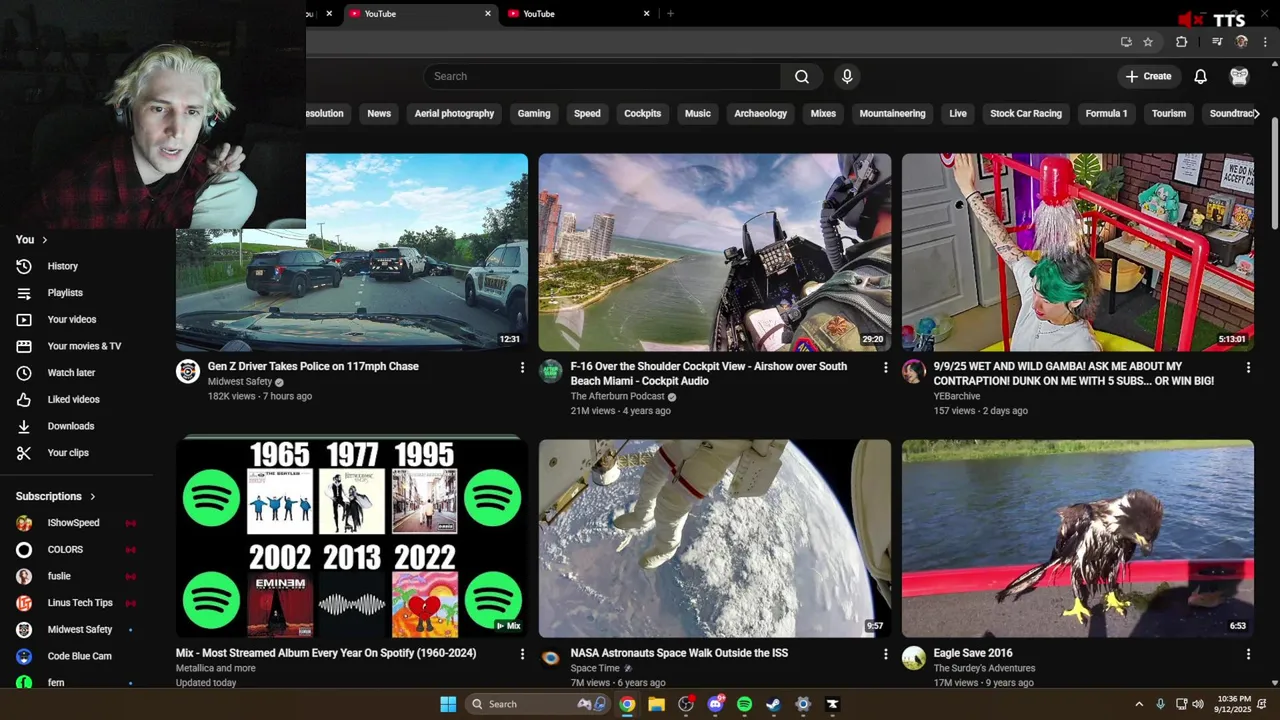Open Chrome three-dot menu
This screenshot has height=720, width=1280.
click(x=1266, y=42)
